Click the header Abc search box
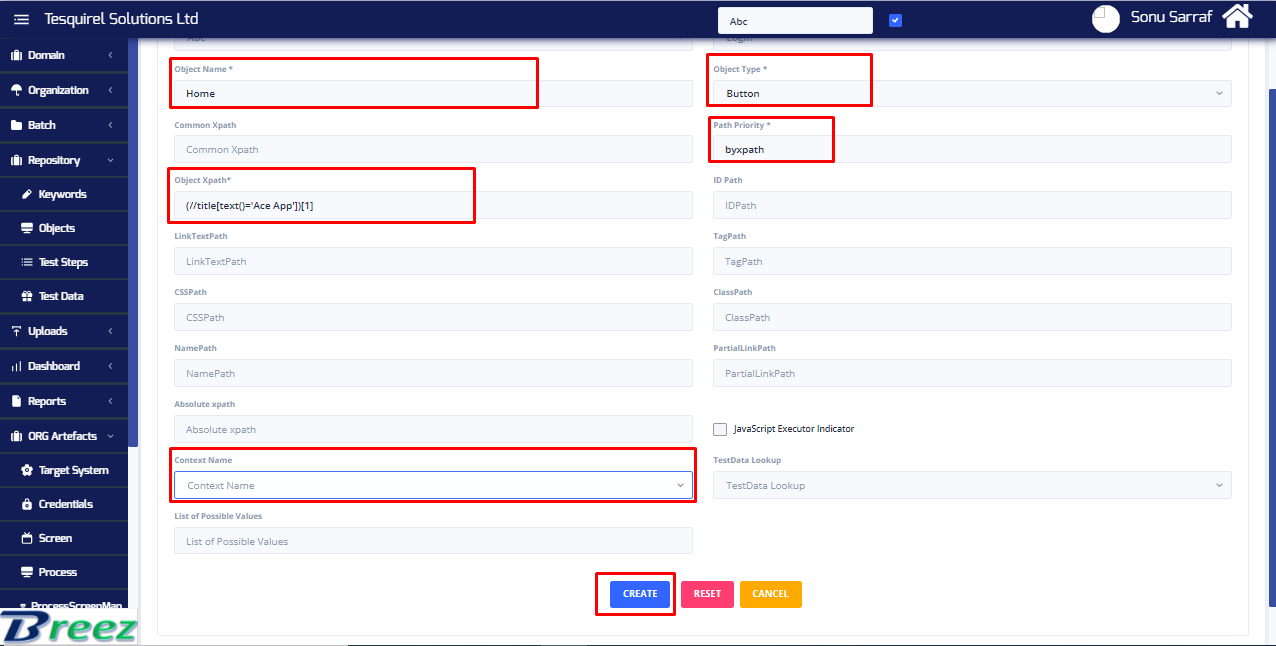Image resolution: width=1276 pixels, height=646 pixels. click(x=795, y=20)
